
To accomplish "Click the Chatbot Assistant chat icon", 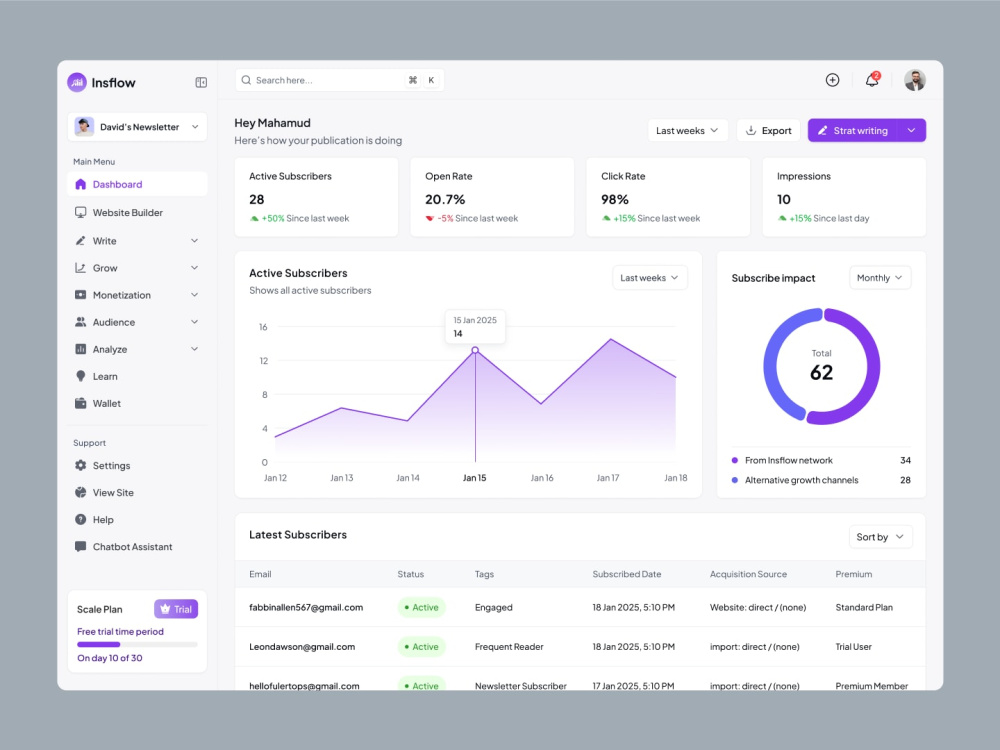I will pos(80,547).
